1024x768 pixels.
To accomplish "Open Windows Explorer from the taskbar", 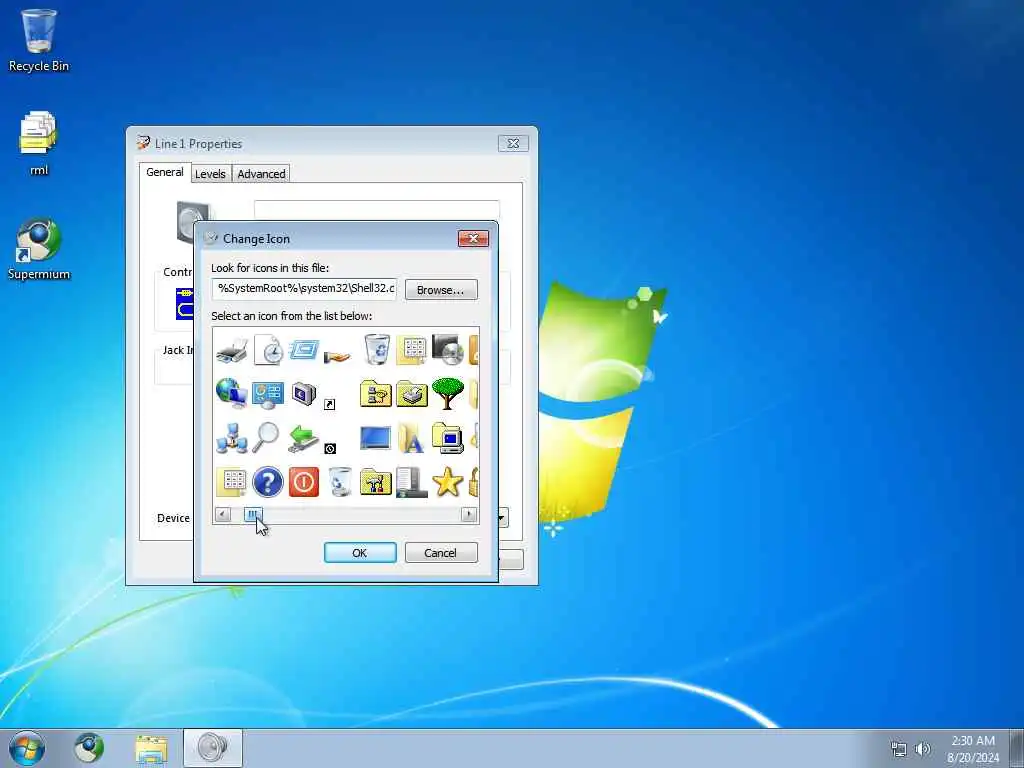I will [x=152, y=748].
